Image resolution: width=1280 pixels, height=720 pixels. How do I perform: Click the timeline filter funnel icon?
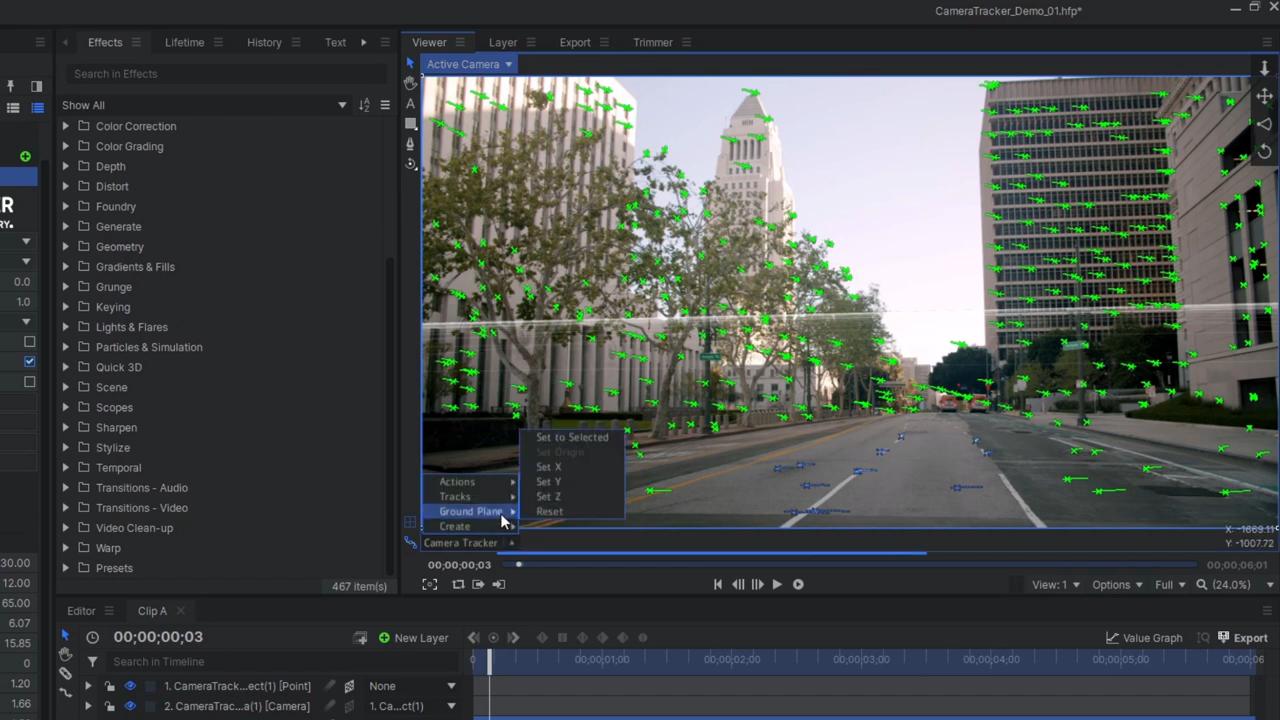[92, 661]
